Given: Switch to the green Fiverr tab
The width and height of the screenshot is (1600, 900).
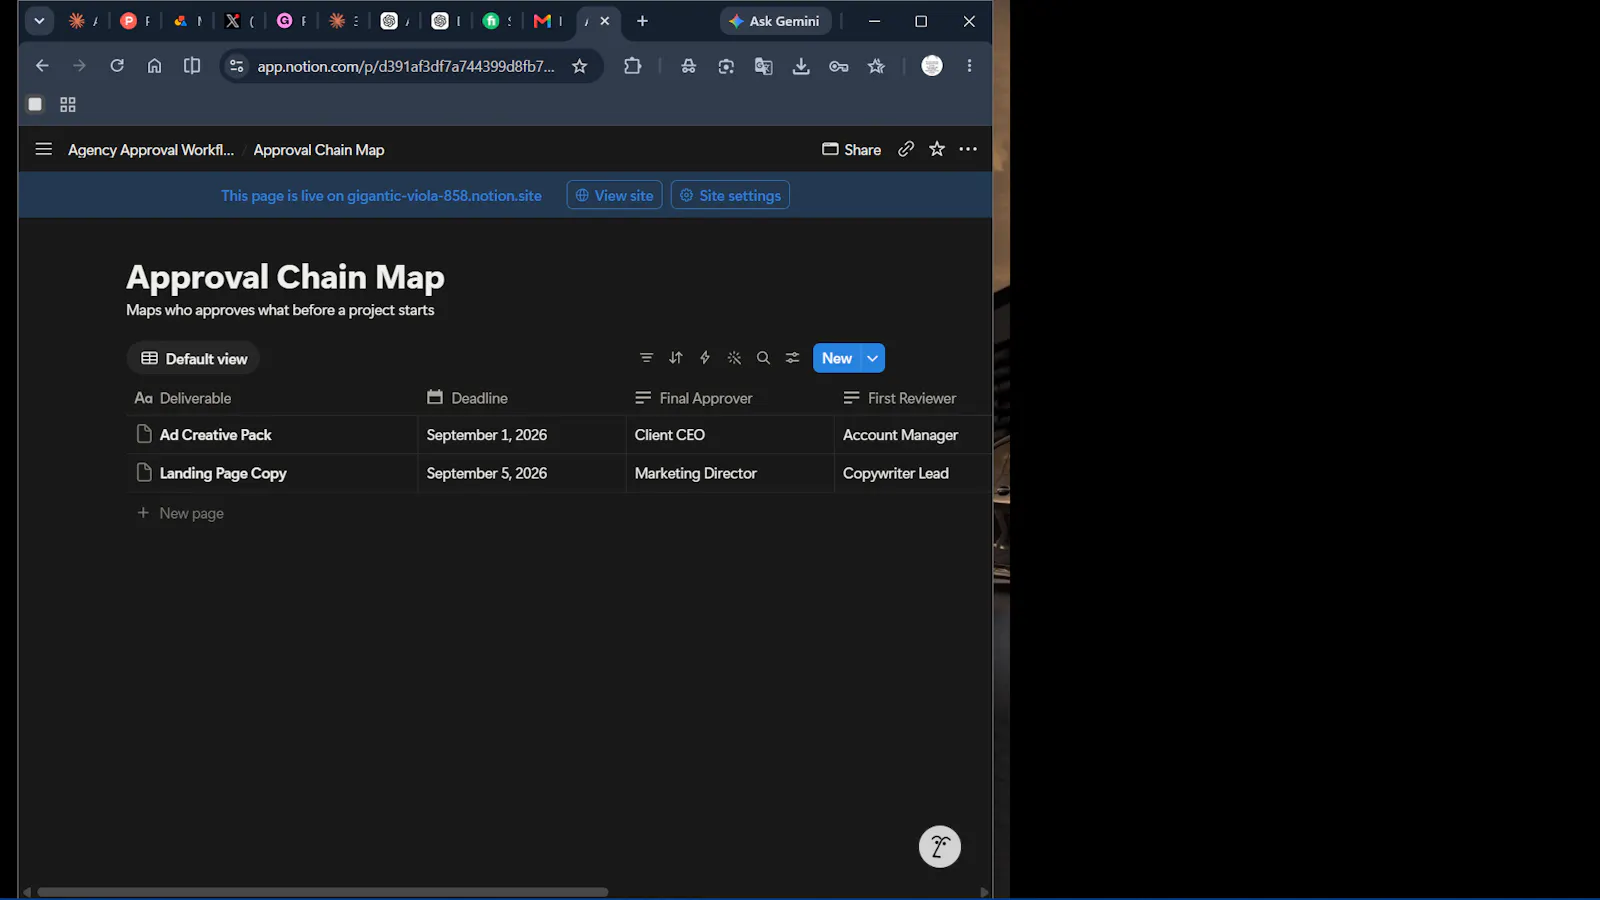Looking at the screenshot, I should [x=495, y=21].
